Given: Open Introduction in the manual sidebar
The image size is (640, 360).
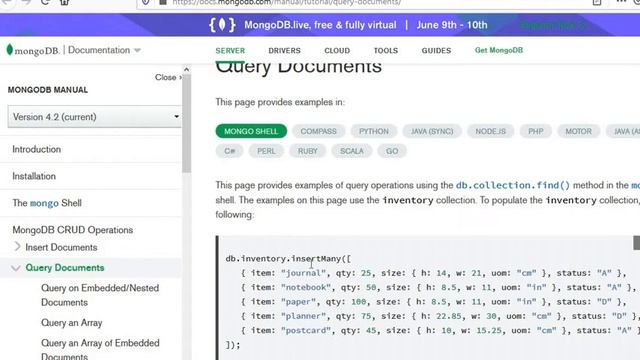Looking at the screenshot, I should click(x=36, y=149).
